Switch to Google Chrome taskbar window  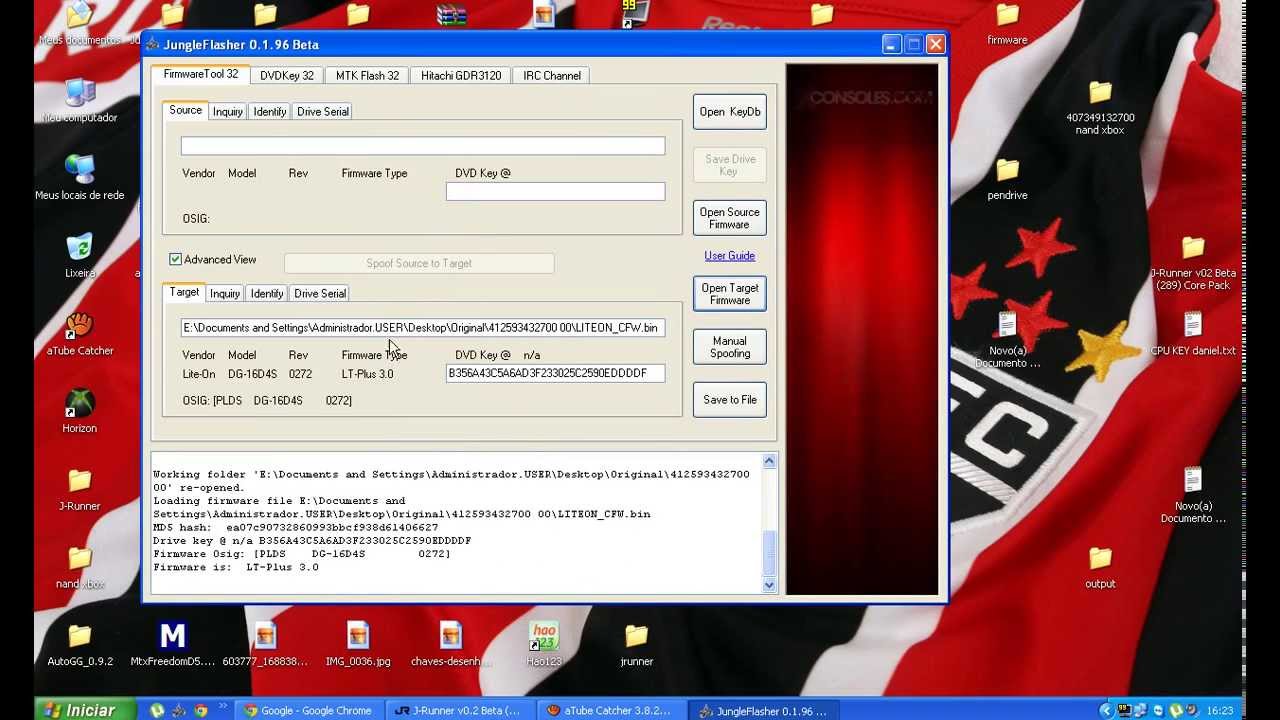[309, 711]
